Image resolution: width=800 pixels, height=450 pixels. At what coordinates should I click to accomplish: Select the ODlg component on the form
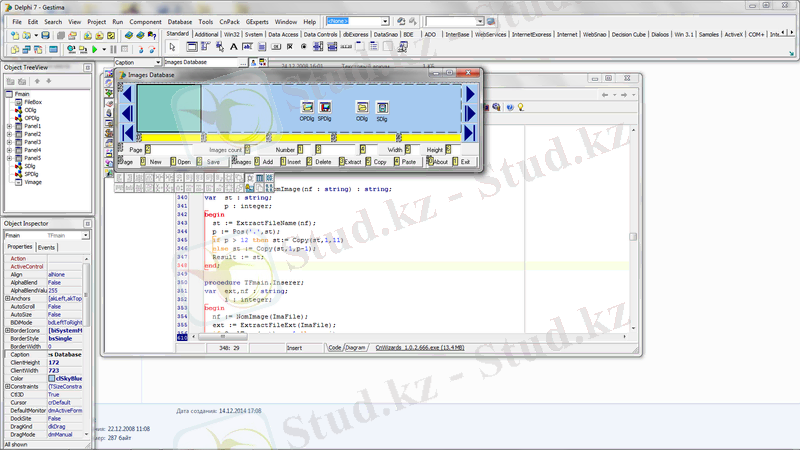pyautogui.click(x=362, y=106)
